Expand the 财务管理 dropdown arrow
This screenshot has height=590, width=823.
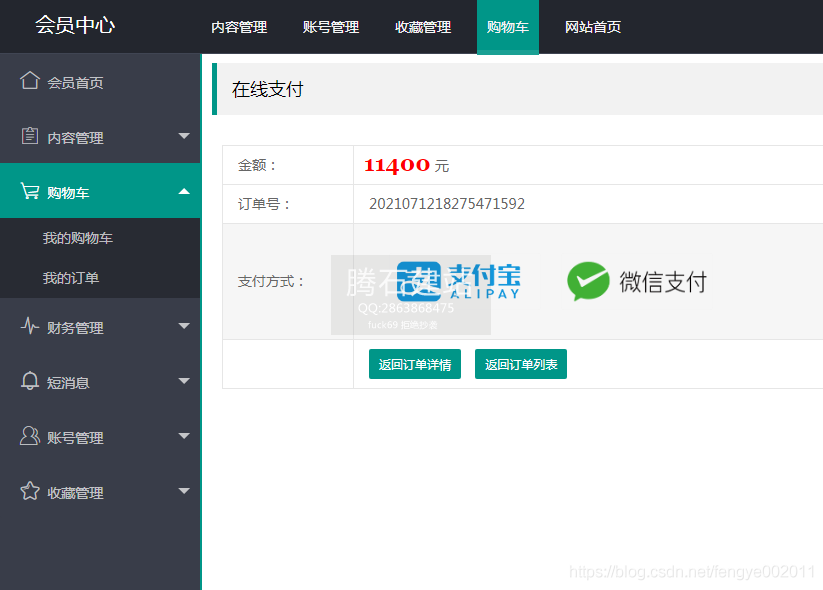[184, 326]
